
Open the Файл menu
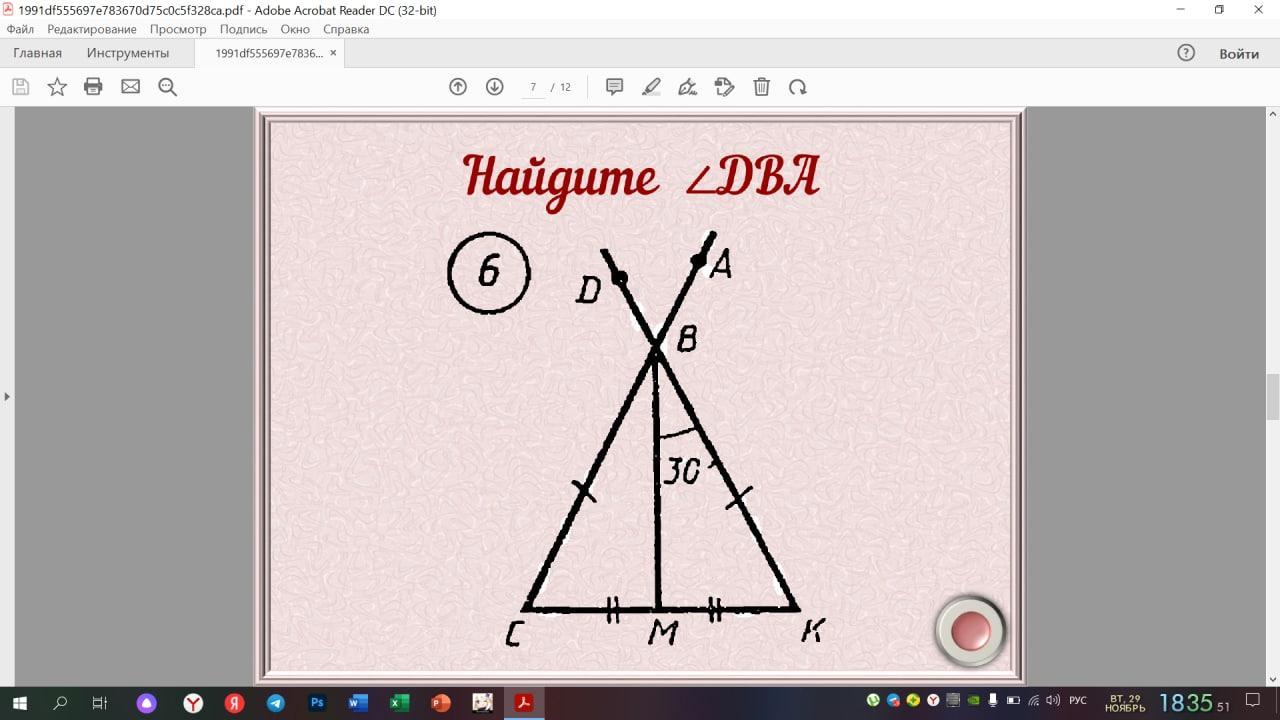(20, 29)
